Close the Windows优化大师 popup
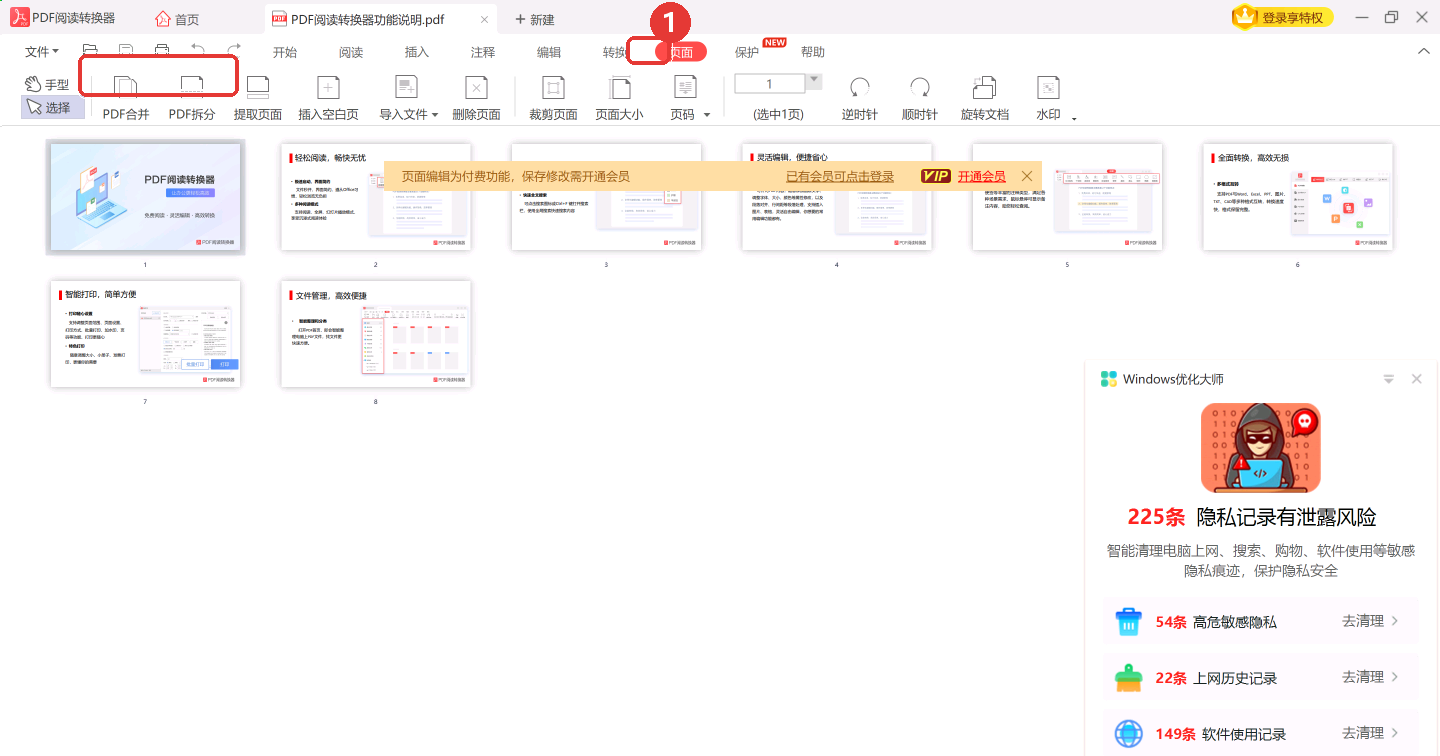This screenshot has width=1440, height=756. click(x=1417, y=379)
